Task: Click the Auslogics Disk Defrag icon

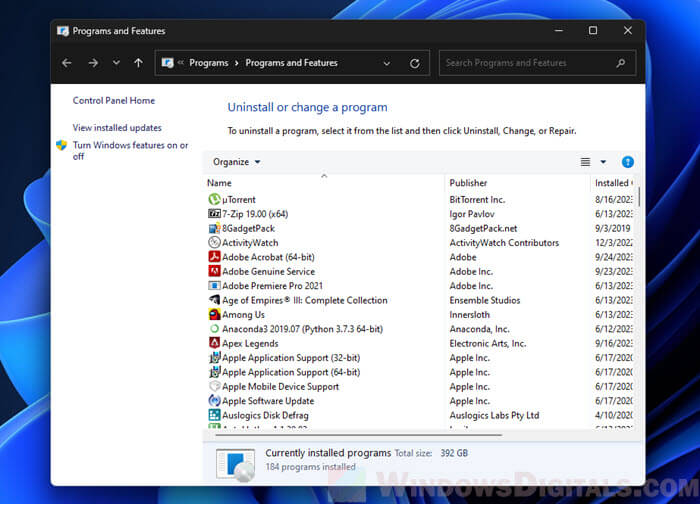Action: coord(214,415)
